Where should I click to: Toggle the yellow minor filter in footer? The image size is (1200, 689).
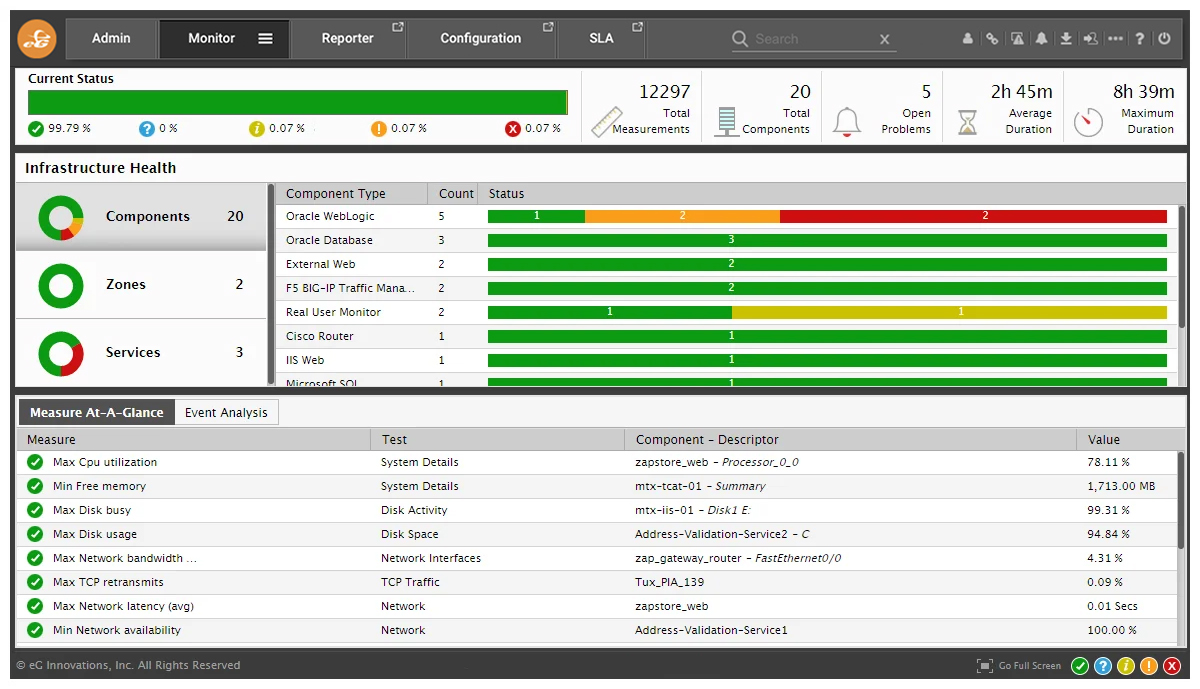tap(1126, 666)
